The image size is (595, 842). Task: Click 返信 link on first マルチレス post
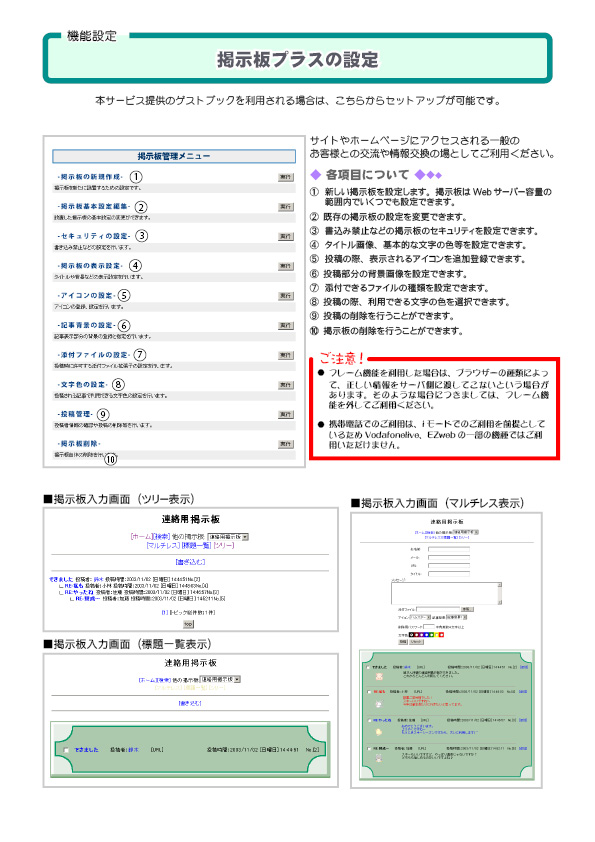point(524,667)
